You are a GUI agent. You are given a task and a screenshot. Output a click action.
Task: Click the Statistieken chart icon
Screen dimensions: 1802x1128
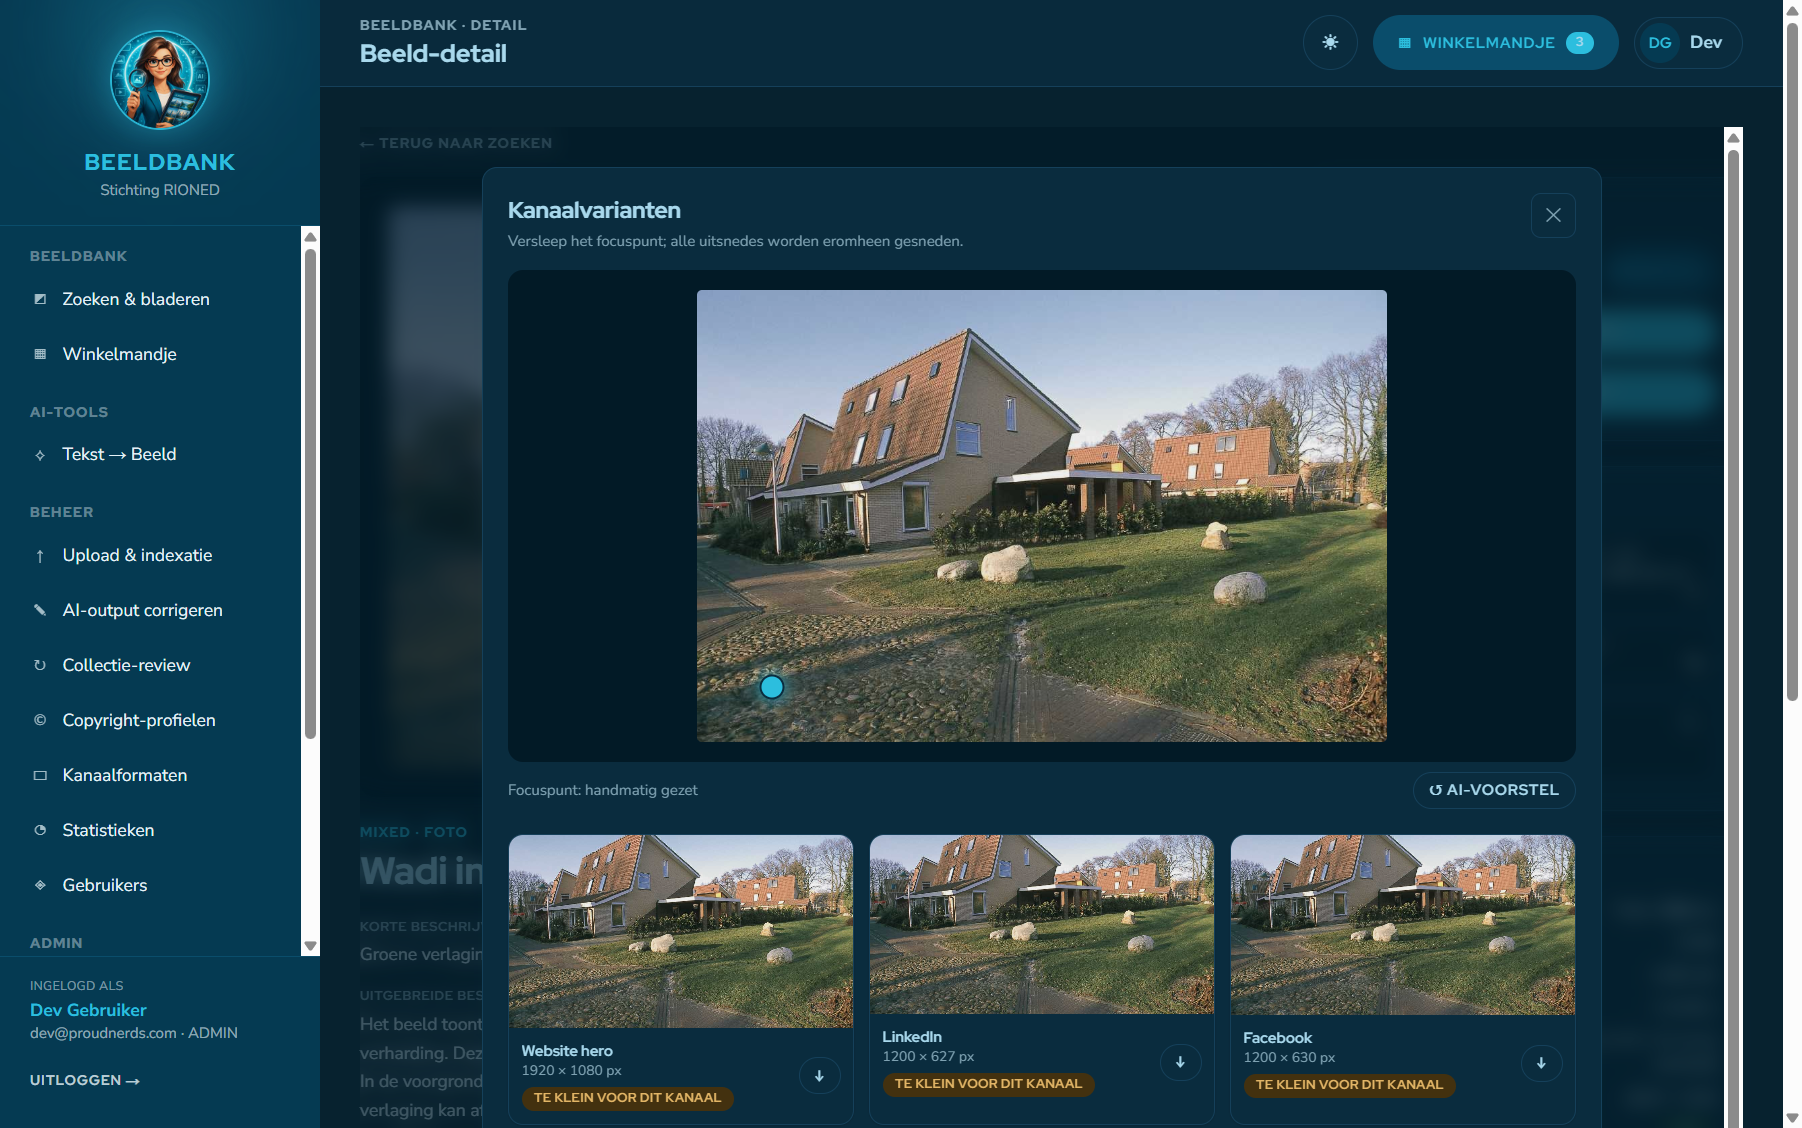pyautogui.click(x=40, y=830)
